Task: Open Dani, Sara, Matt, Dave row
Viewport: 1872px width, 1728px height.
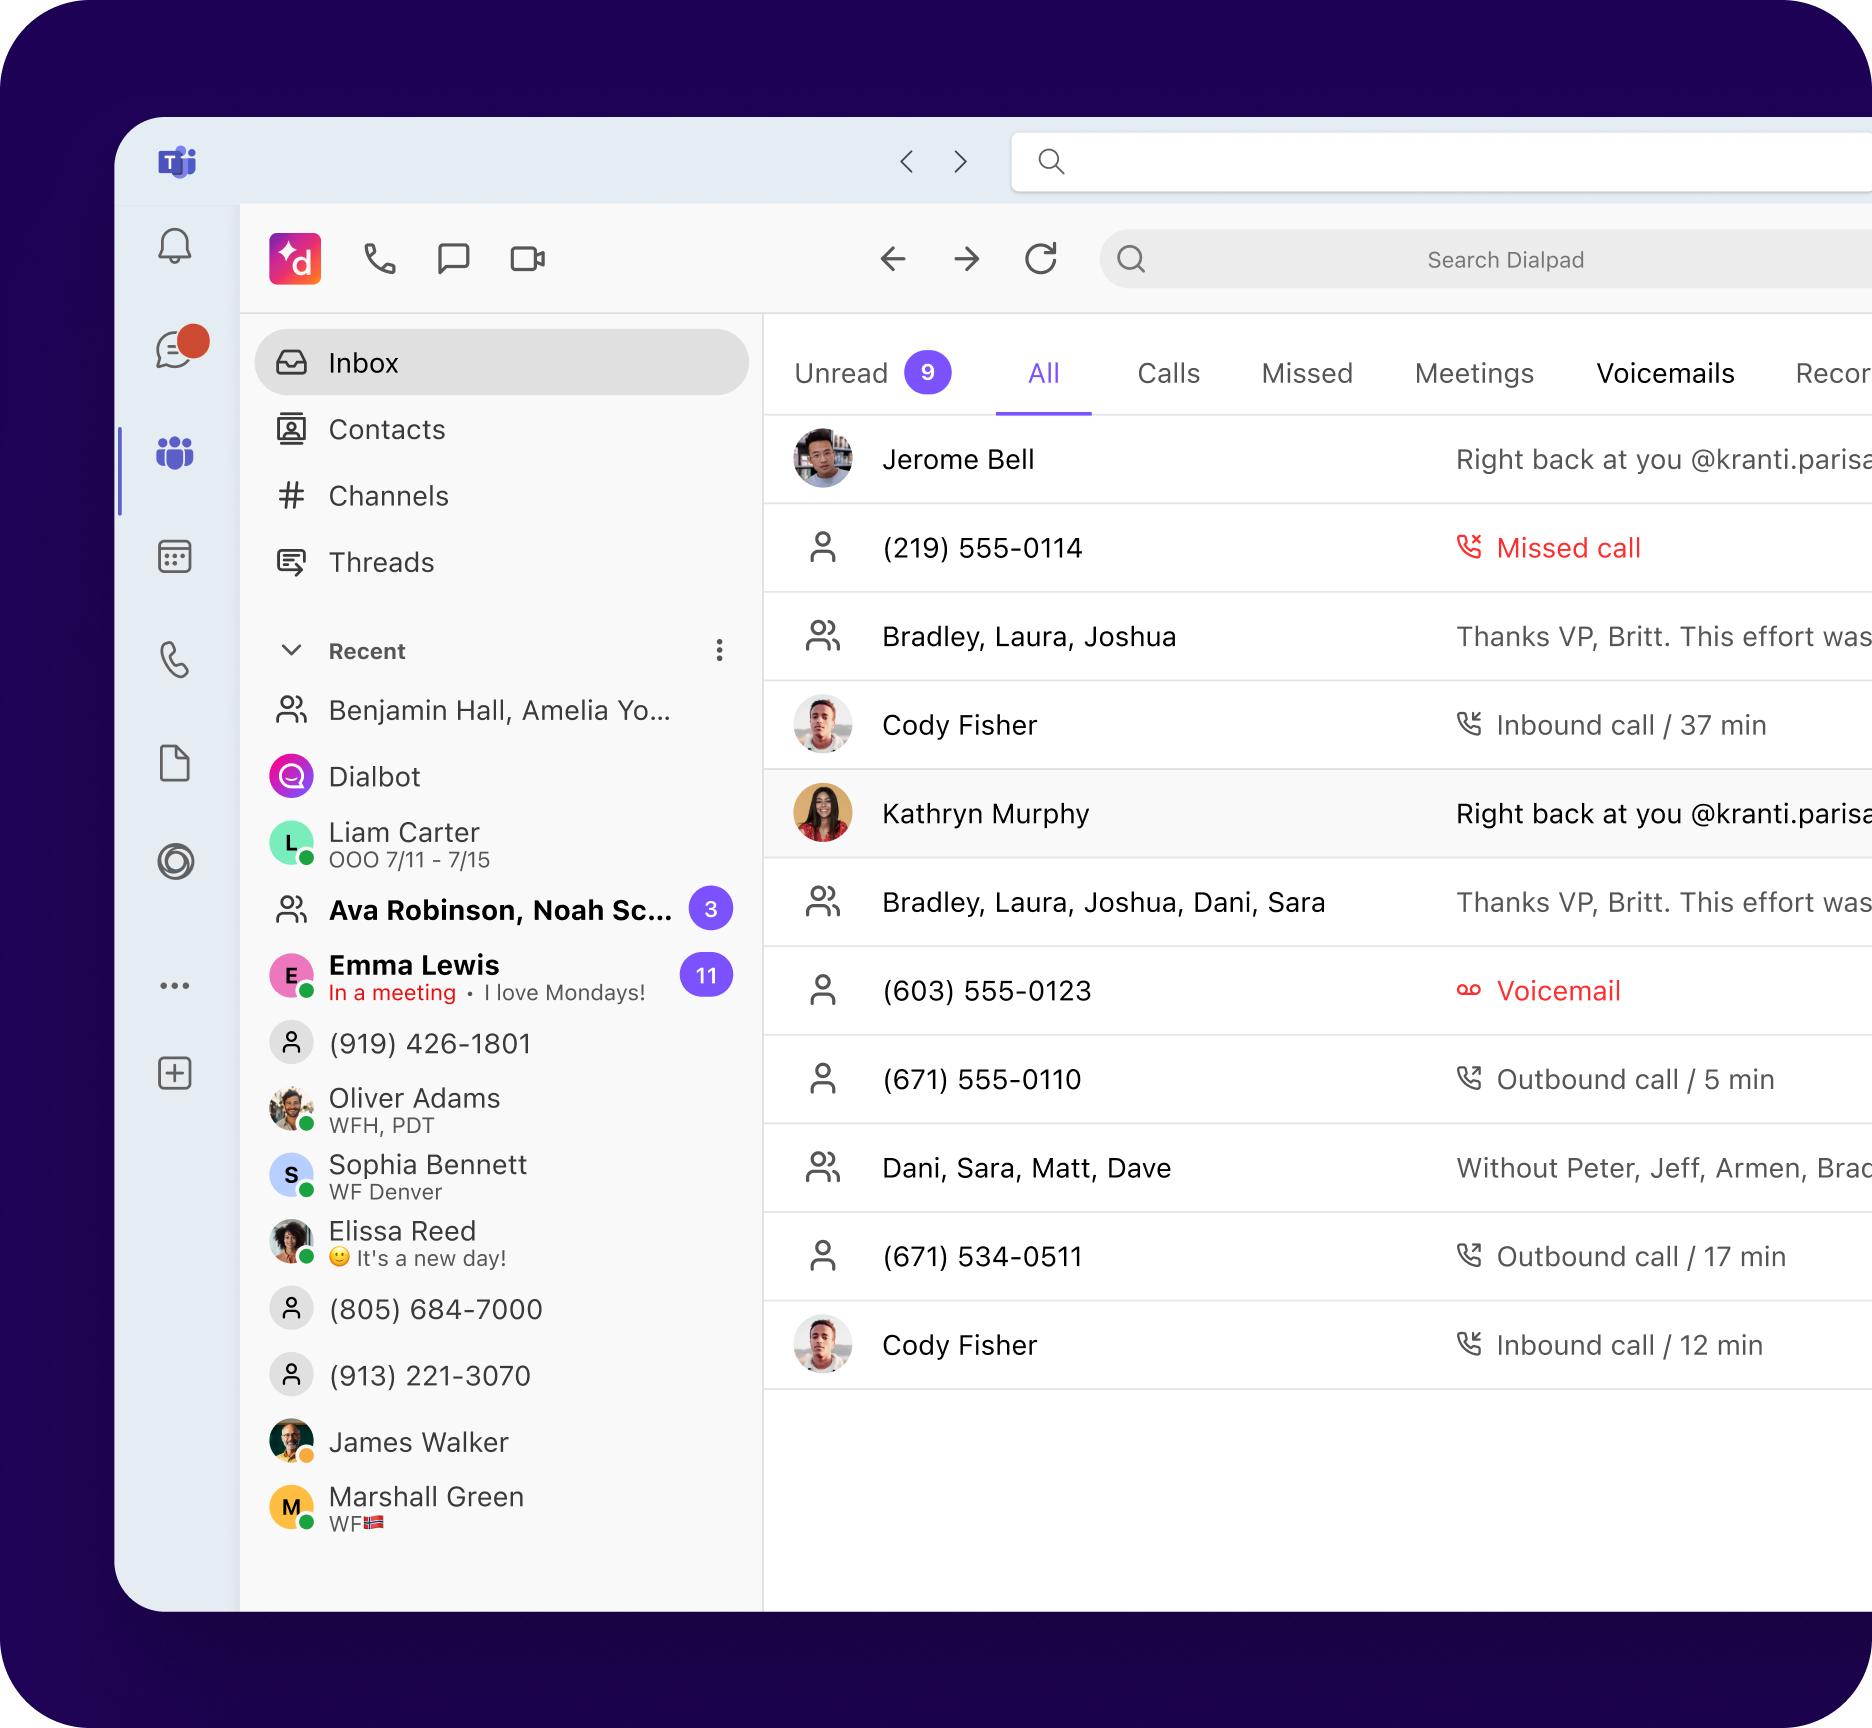Action: pyautogui.click(x=1318, y=1168)
